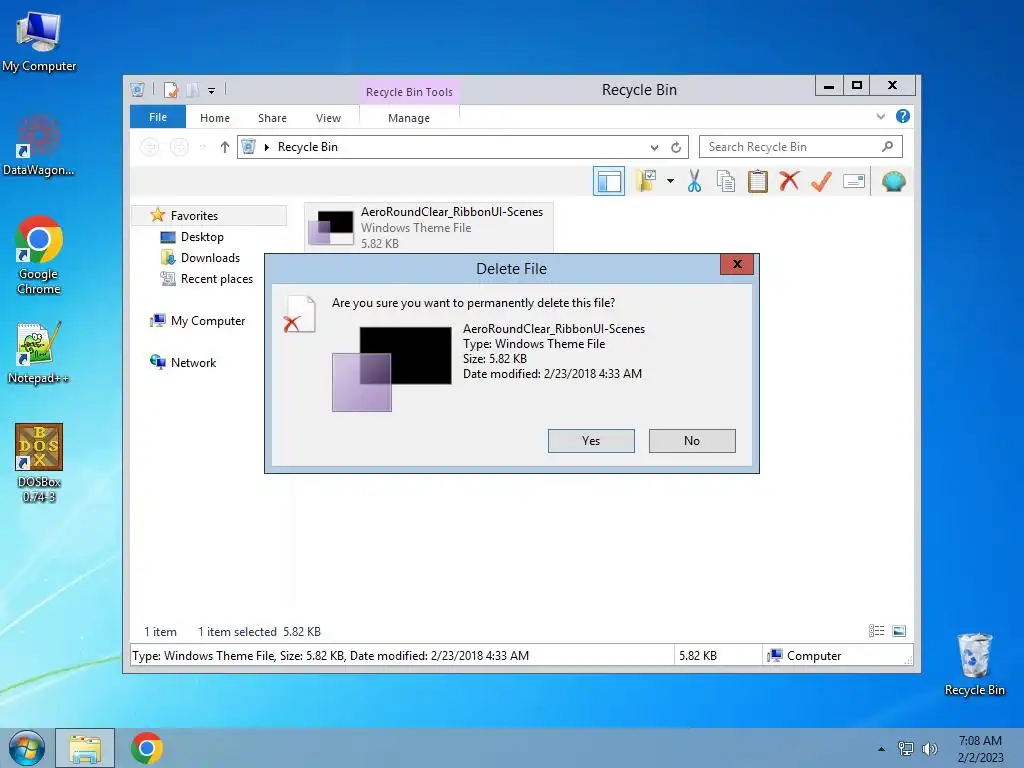Click the Recycle Bin icon in address bar
Image resolution: width=1024 pixels, height=768 pixels.
click(249, 147)
